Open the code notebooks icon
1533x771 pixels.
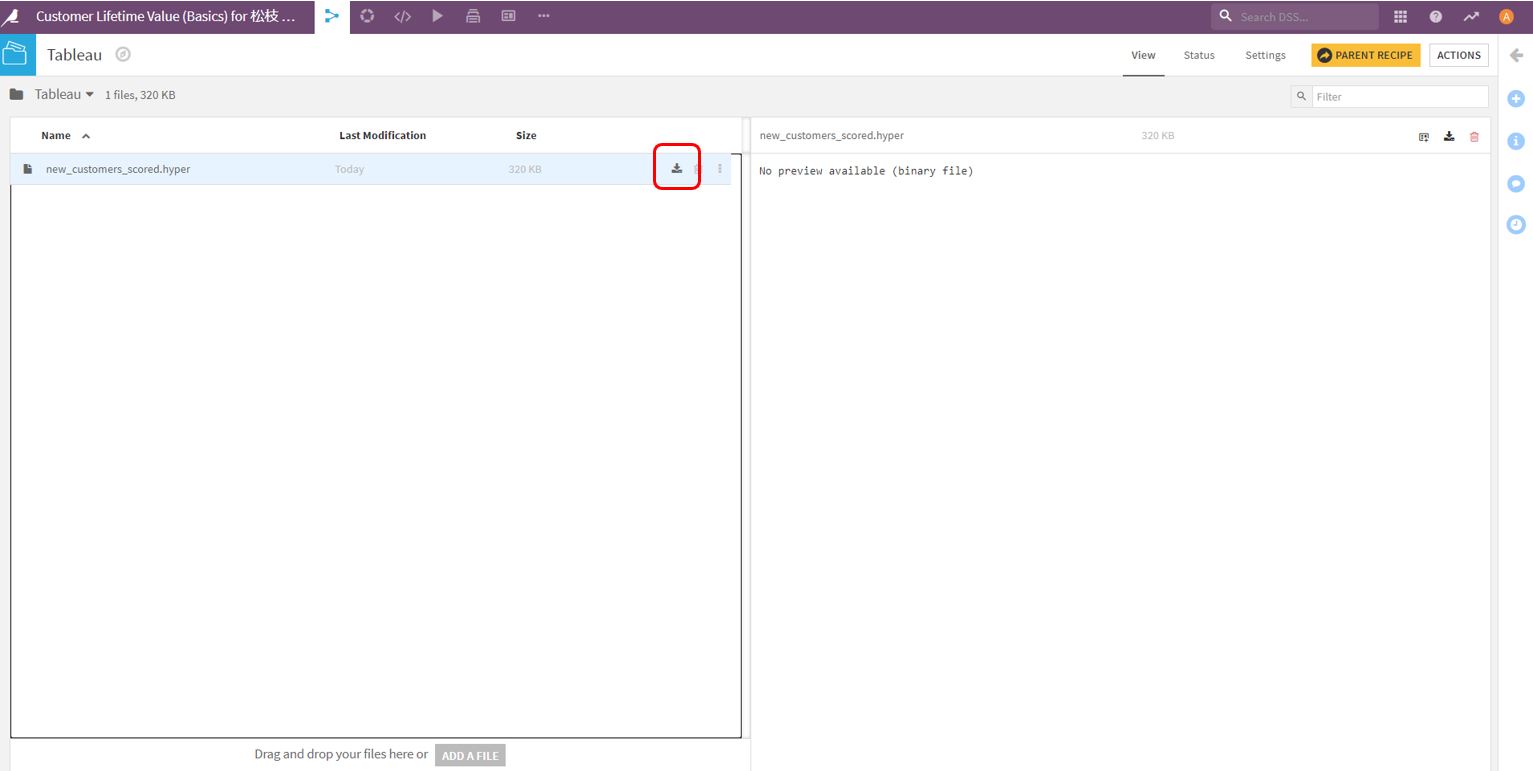402,16
